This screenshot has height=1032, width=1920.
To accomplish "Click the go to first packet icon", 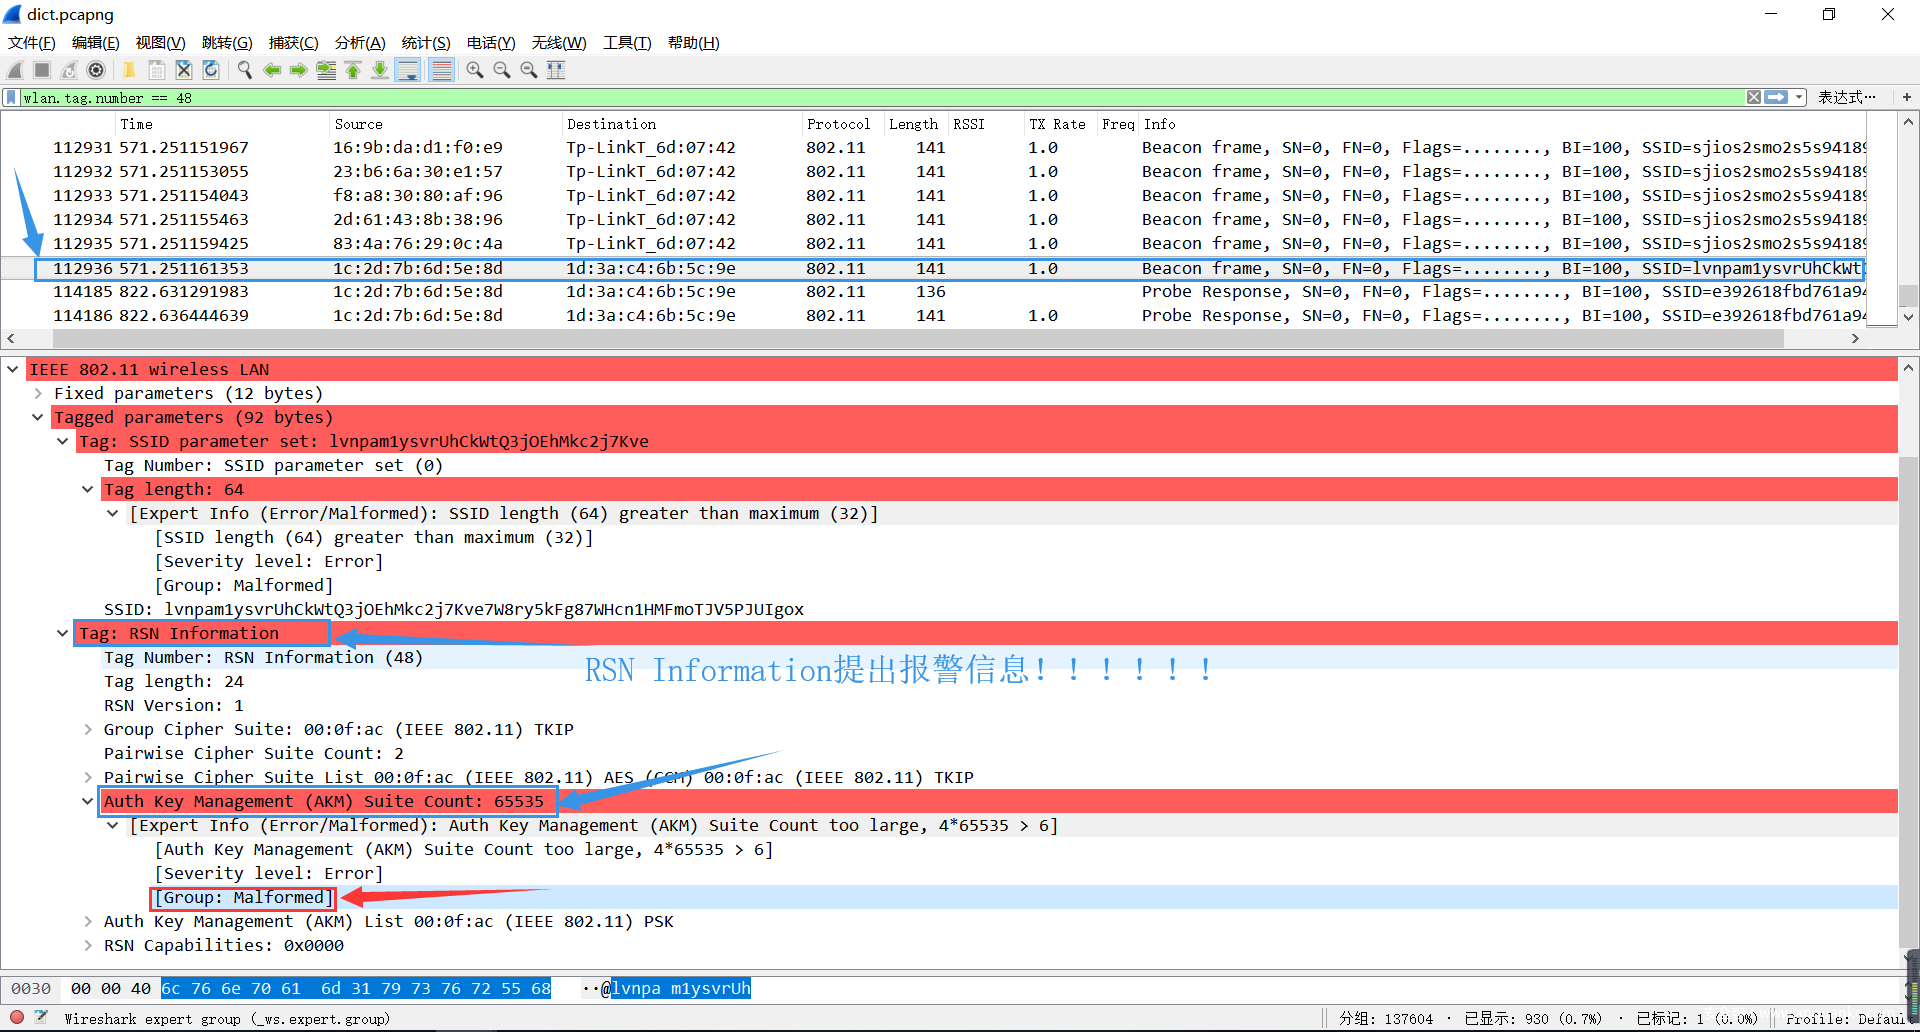I will coord(353,70).
